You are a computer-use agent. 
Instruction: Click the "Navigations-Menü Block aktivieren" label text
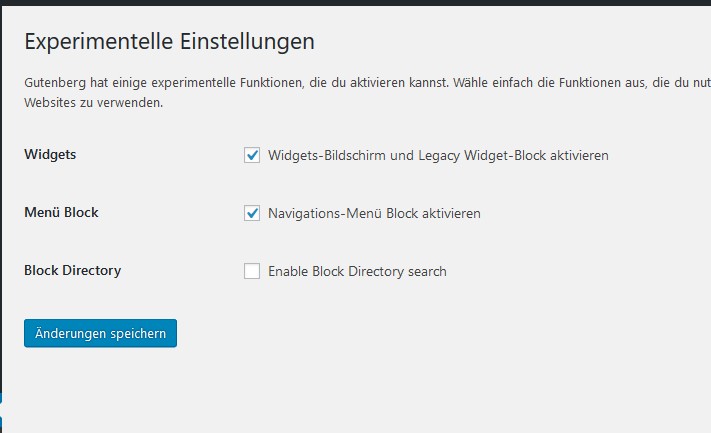374,213
